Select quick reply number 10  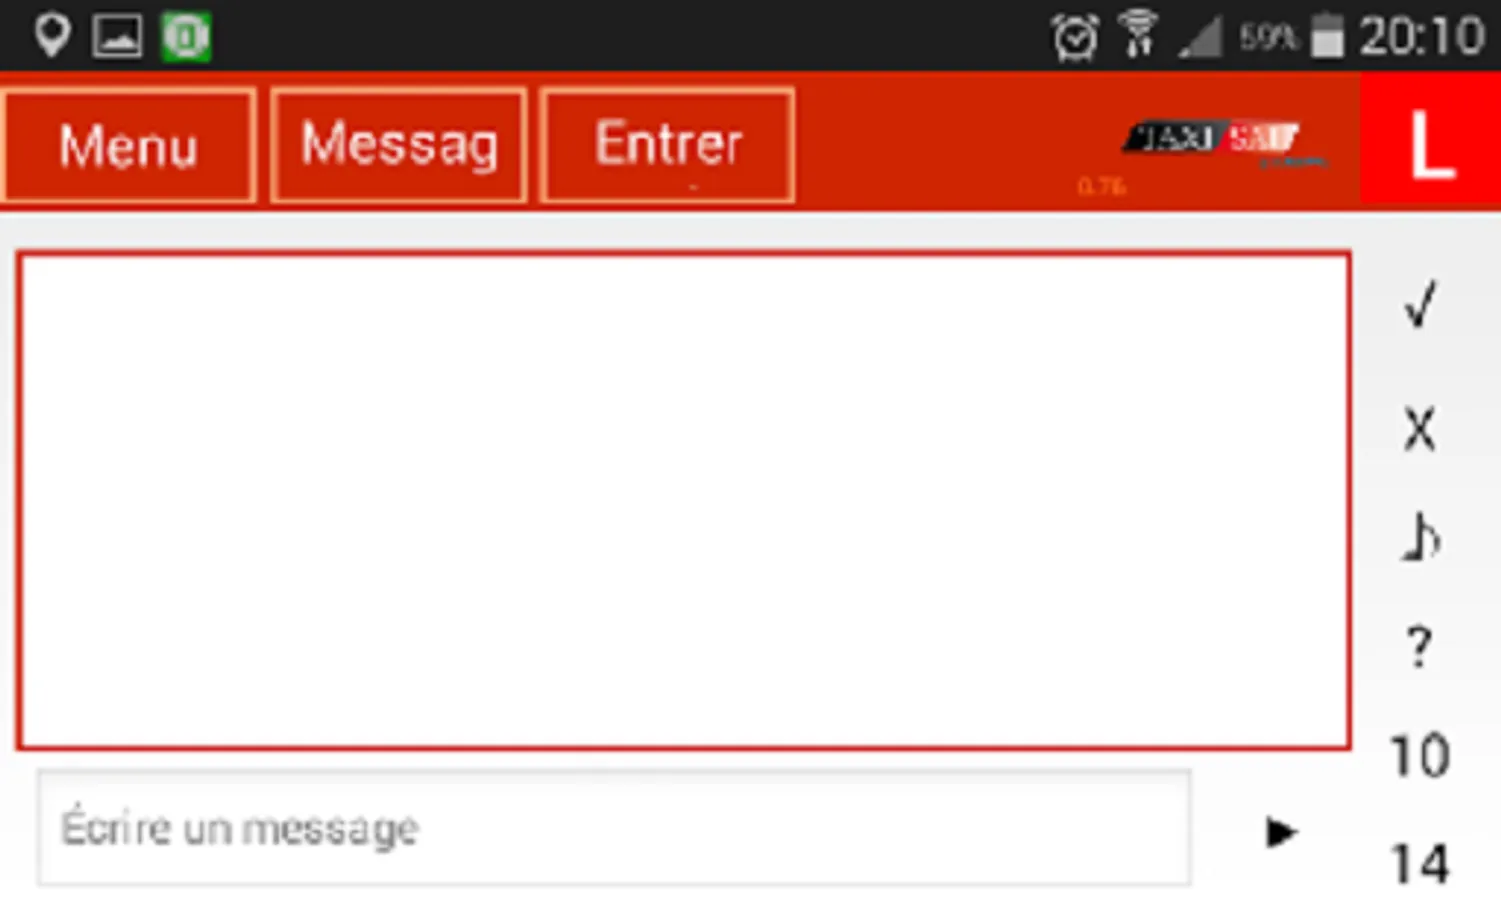[x=1420, y=756]
